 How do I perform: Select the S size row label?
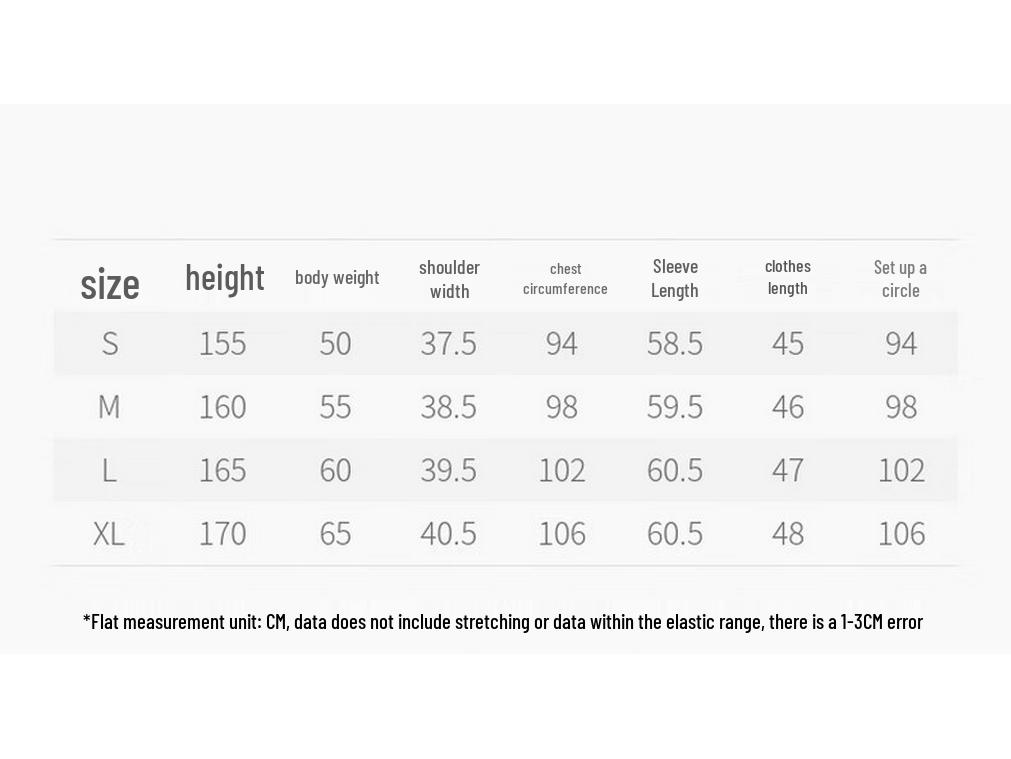(110, 344)
